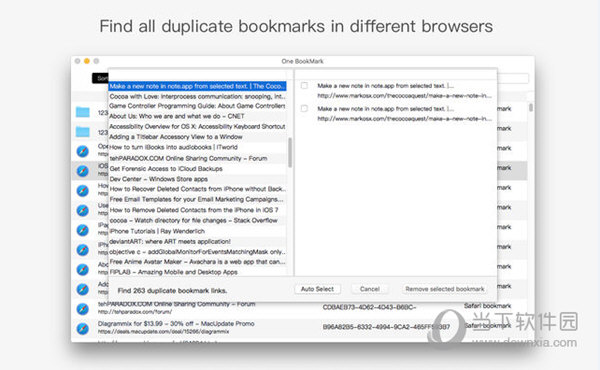Select 'tehPARADOX.COM' row in duplicate list
This screenshot has height=370, width=600.
(197, 158)
